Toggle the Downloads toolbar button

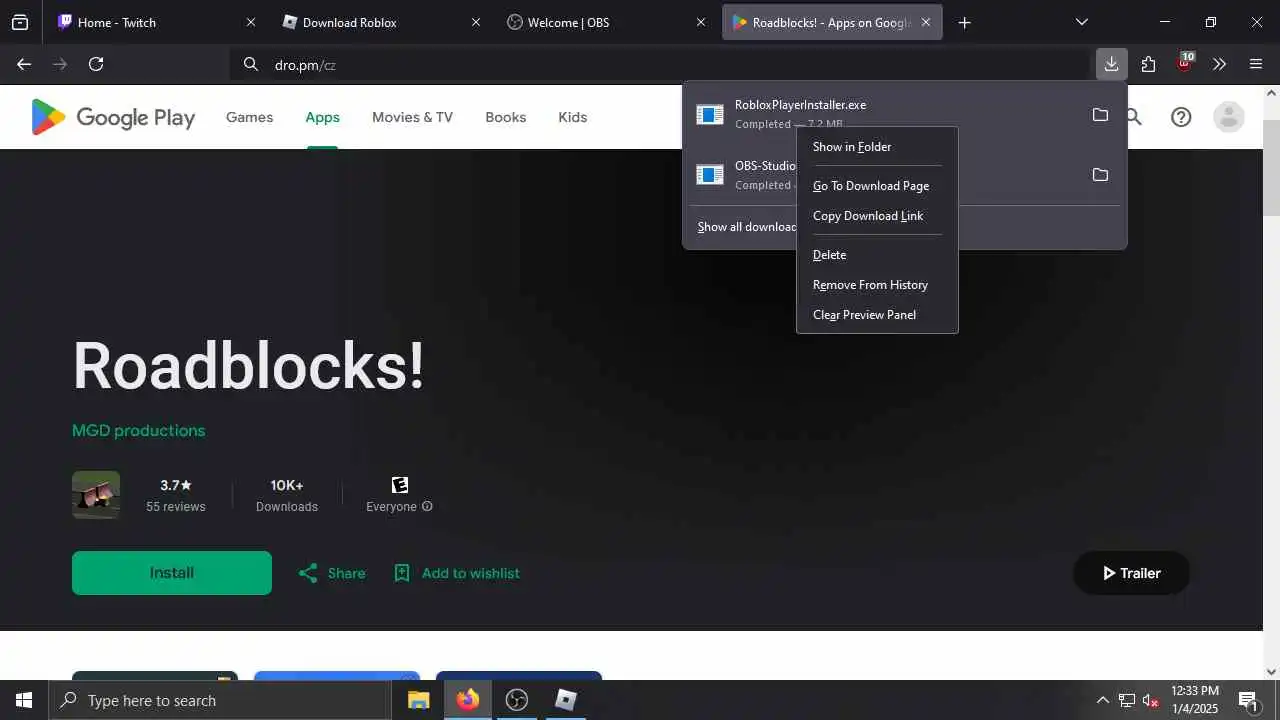coord(1111,64)
